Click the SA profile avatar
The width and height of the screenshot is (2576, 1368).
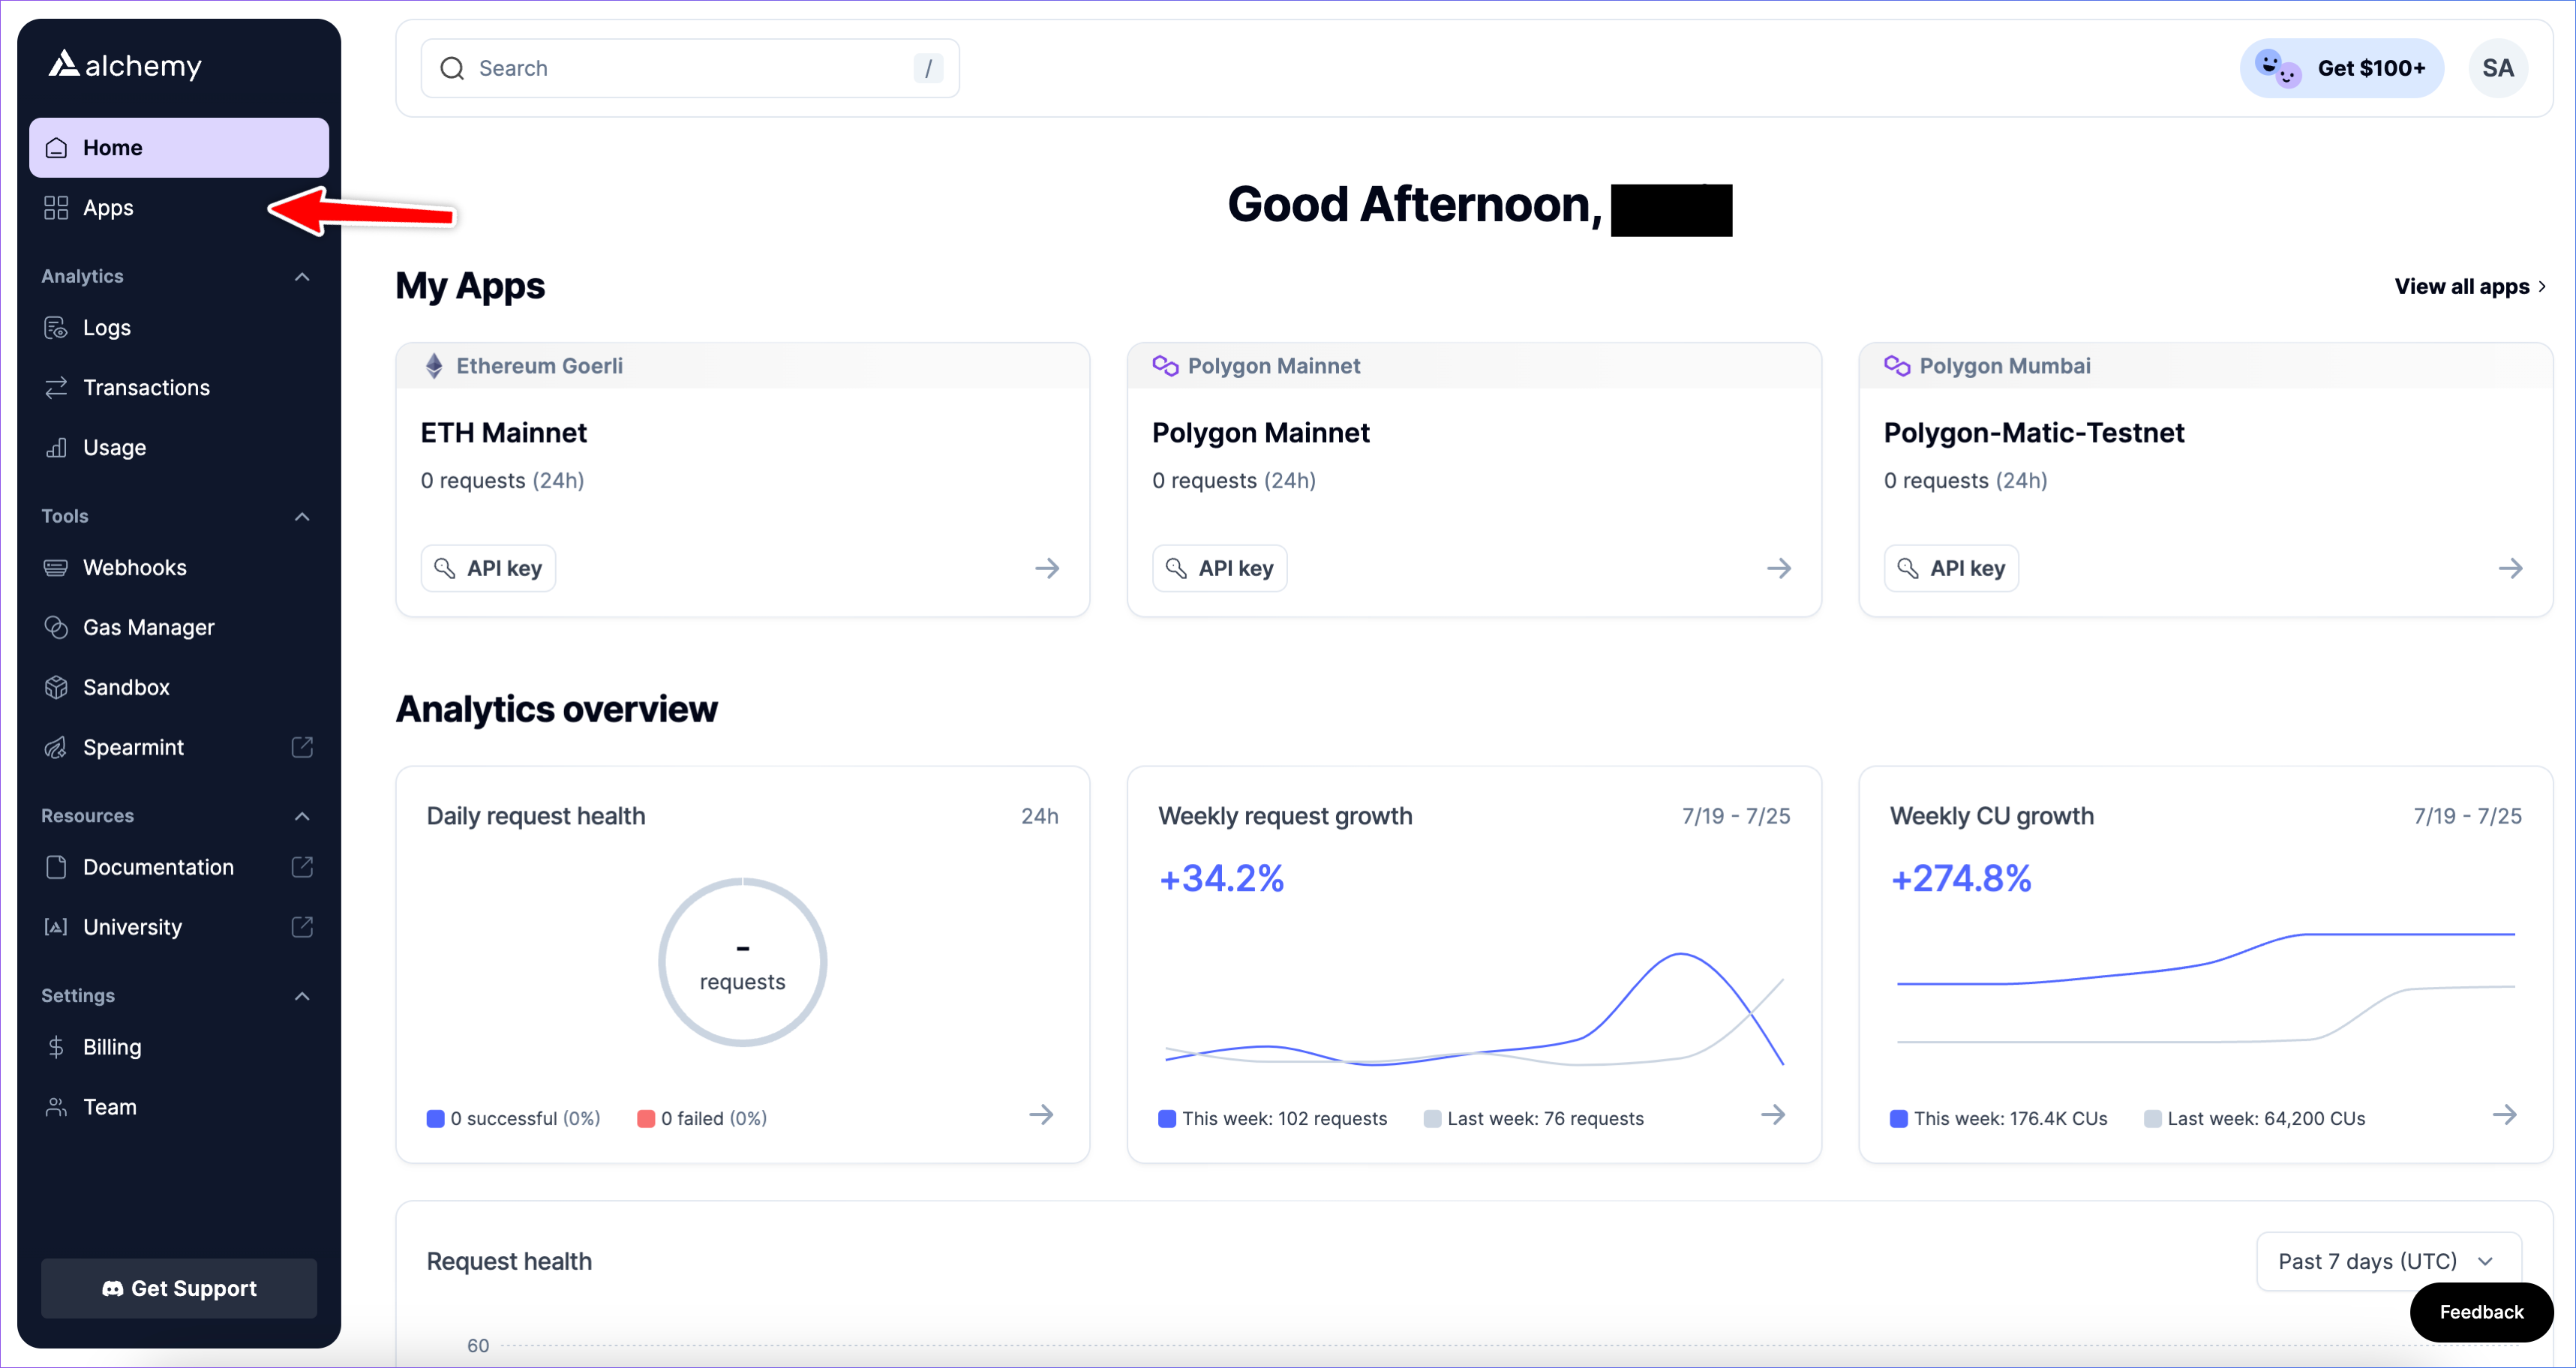(2497, 68)
